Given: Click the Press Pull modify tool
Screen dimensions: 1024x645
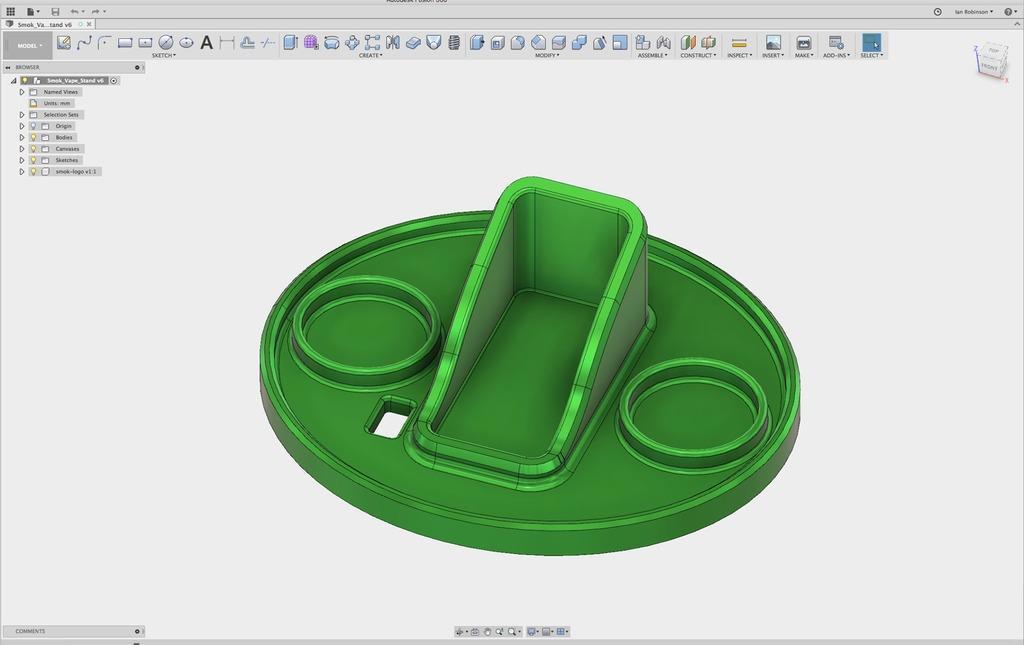Looking at the screenshot, I should (477, 42).
